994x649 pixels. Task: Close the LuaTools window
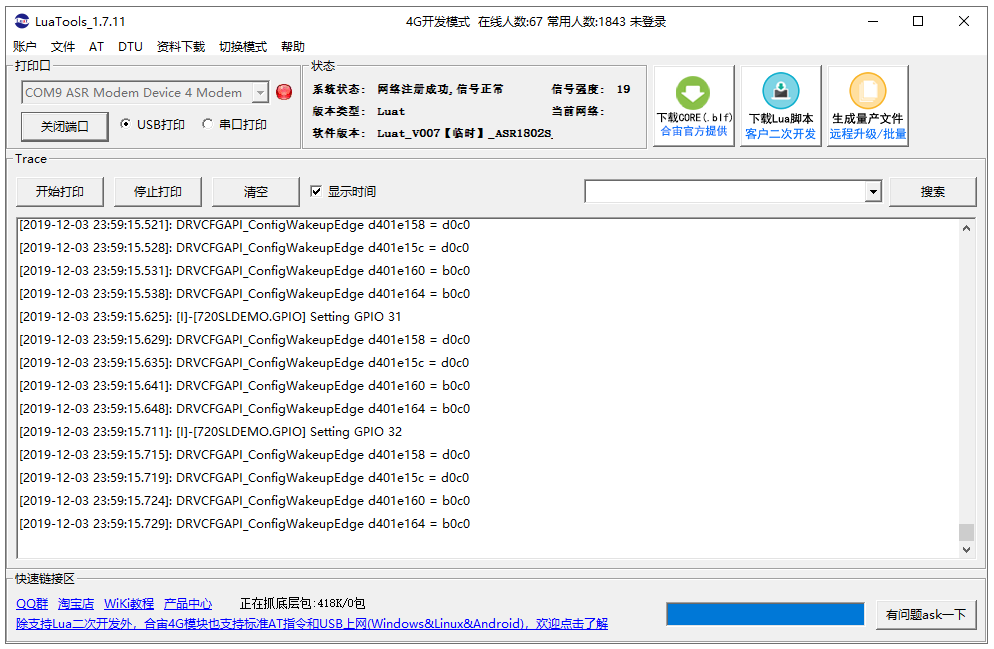(x=964, y=22)
